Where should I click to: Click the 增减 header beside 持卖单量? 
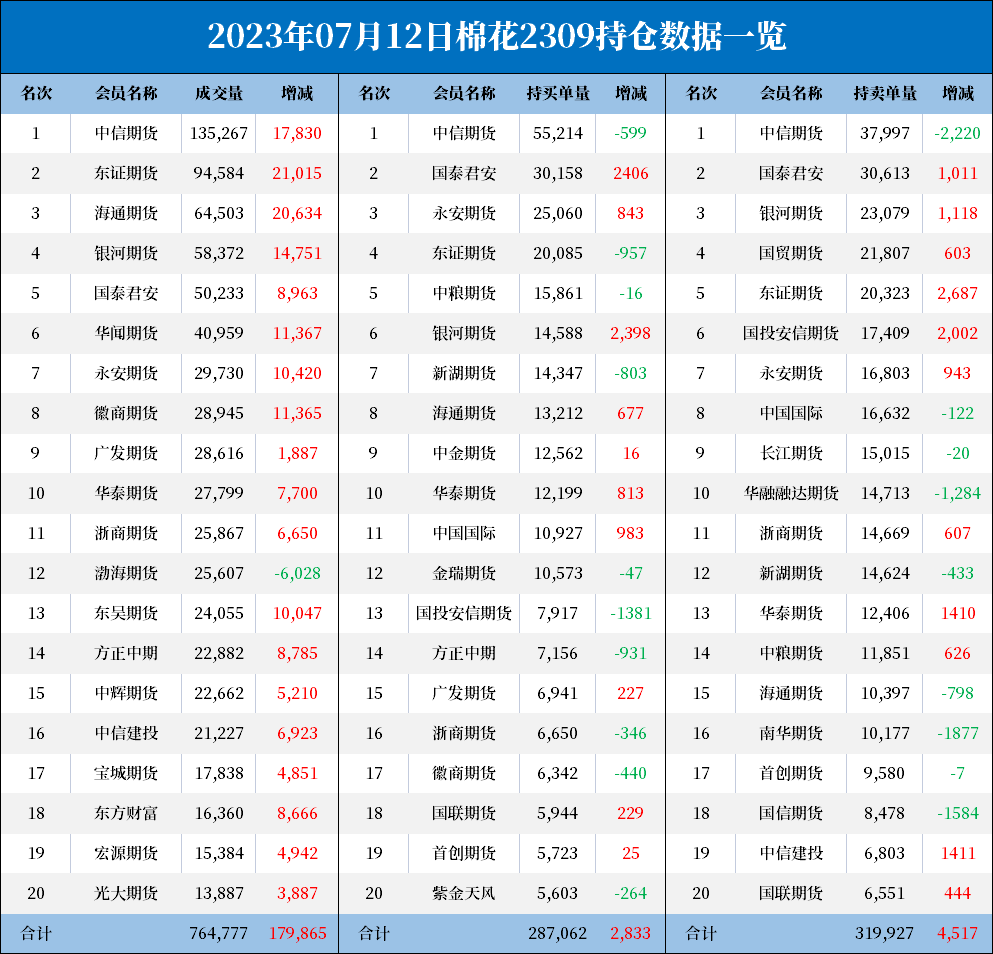958,94
